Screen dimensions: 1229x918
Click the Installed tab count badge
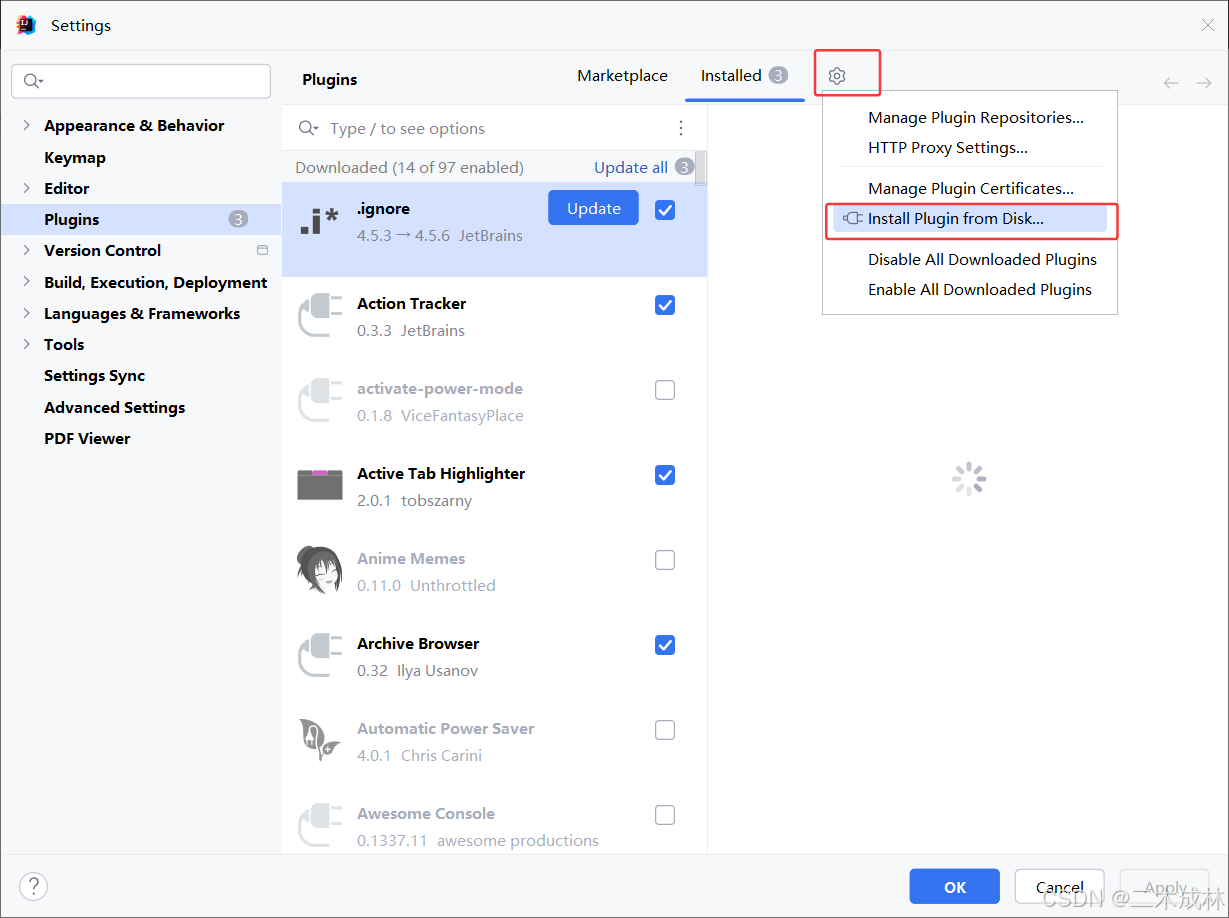click(778, 75)
